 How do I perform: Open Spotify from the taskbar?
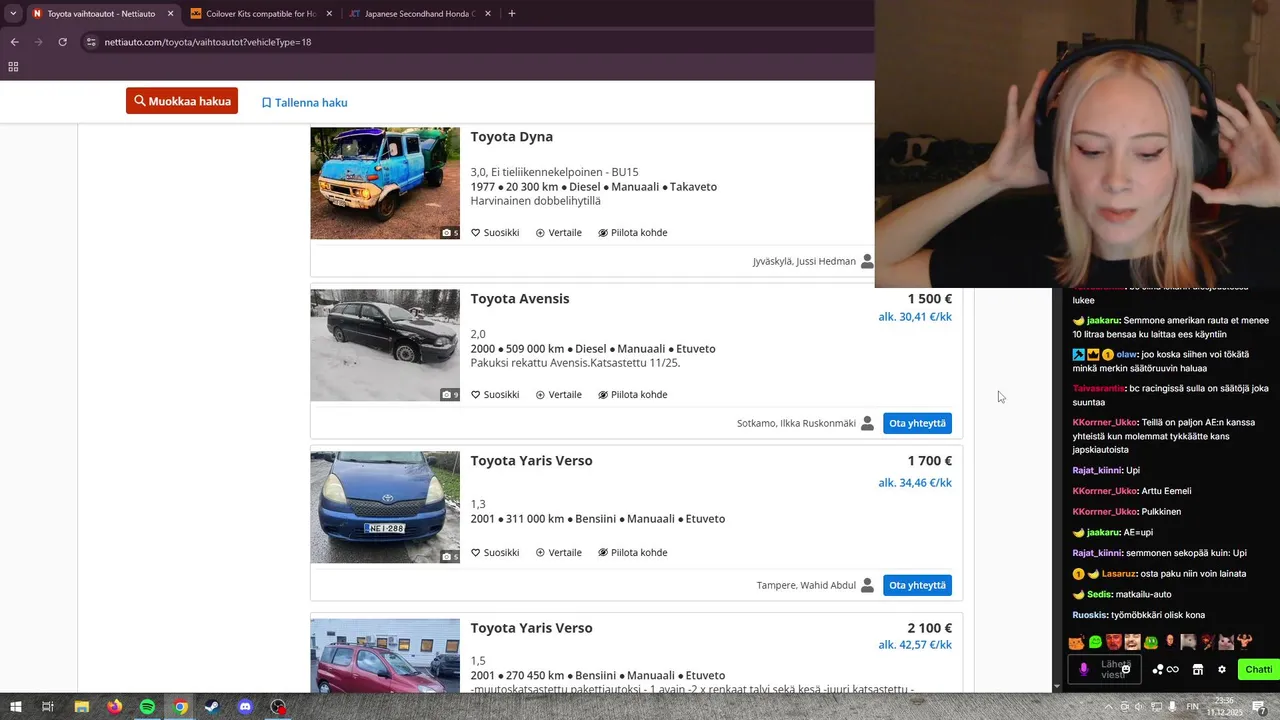[x=147, y=707]
